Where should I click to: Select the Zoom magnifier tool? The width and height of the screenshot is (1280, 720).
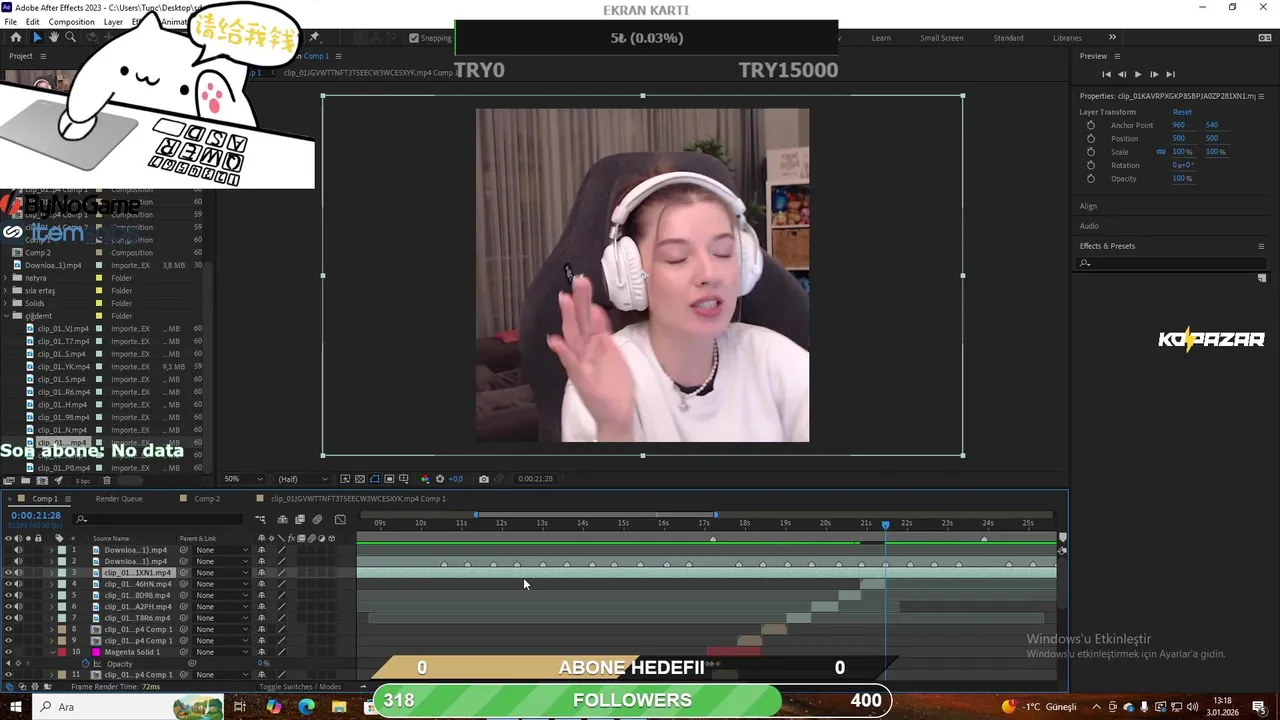(70, 37)
